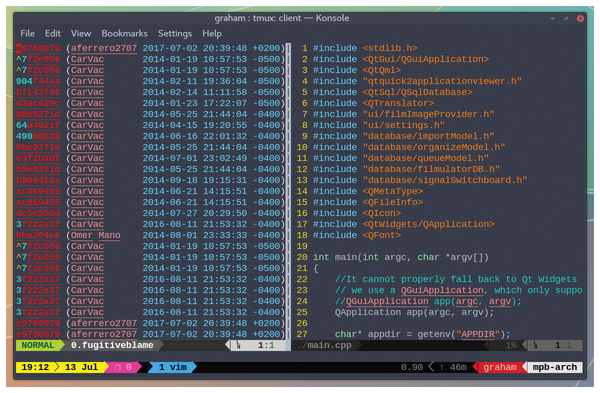Click blame commit hash 490bd628

tap(38, 136)
